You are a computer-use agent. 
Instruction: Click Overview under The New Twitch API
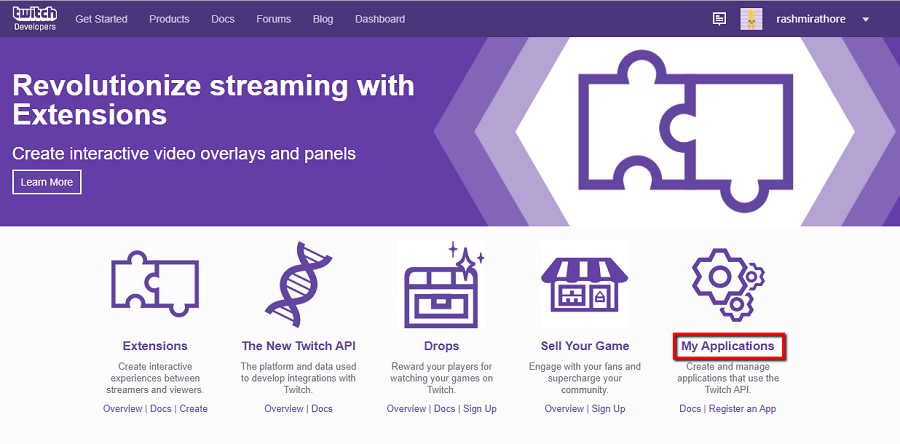(284, 408)
